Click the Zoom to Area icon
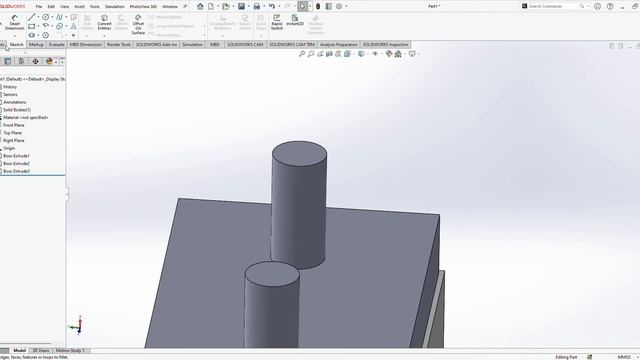This screenshot has height=360, width=640. coord(311,53)
